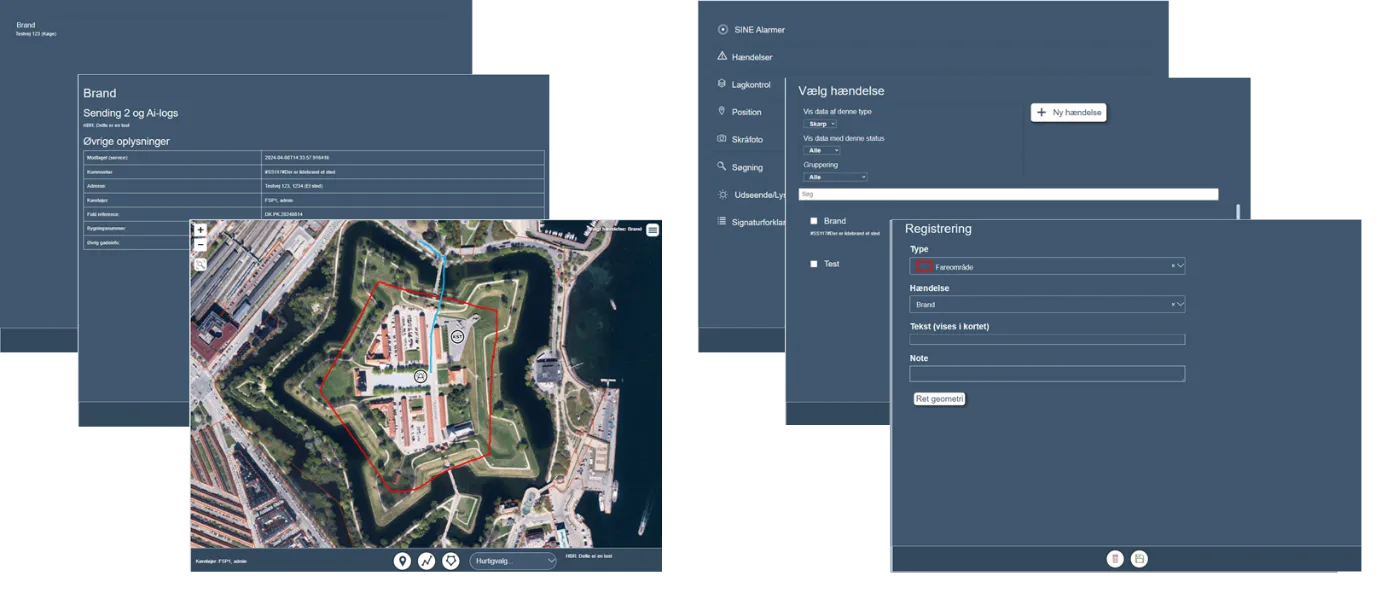Activate the magnifier zoom tool on the map
Screen dimensions: 1387x599
point(200,265)
